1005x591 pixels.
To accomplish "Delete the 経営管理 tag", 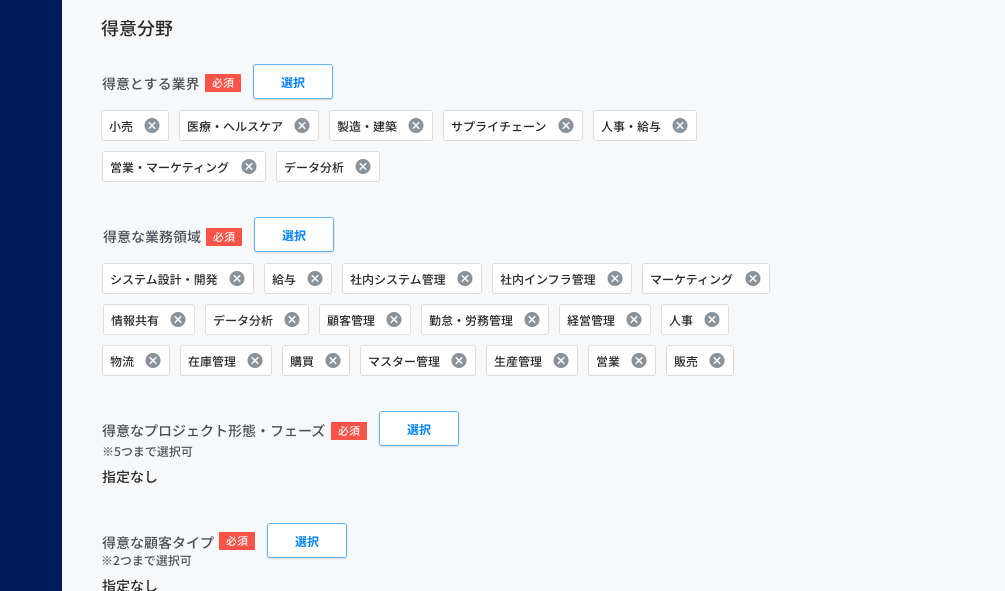I will point(634,320).
